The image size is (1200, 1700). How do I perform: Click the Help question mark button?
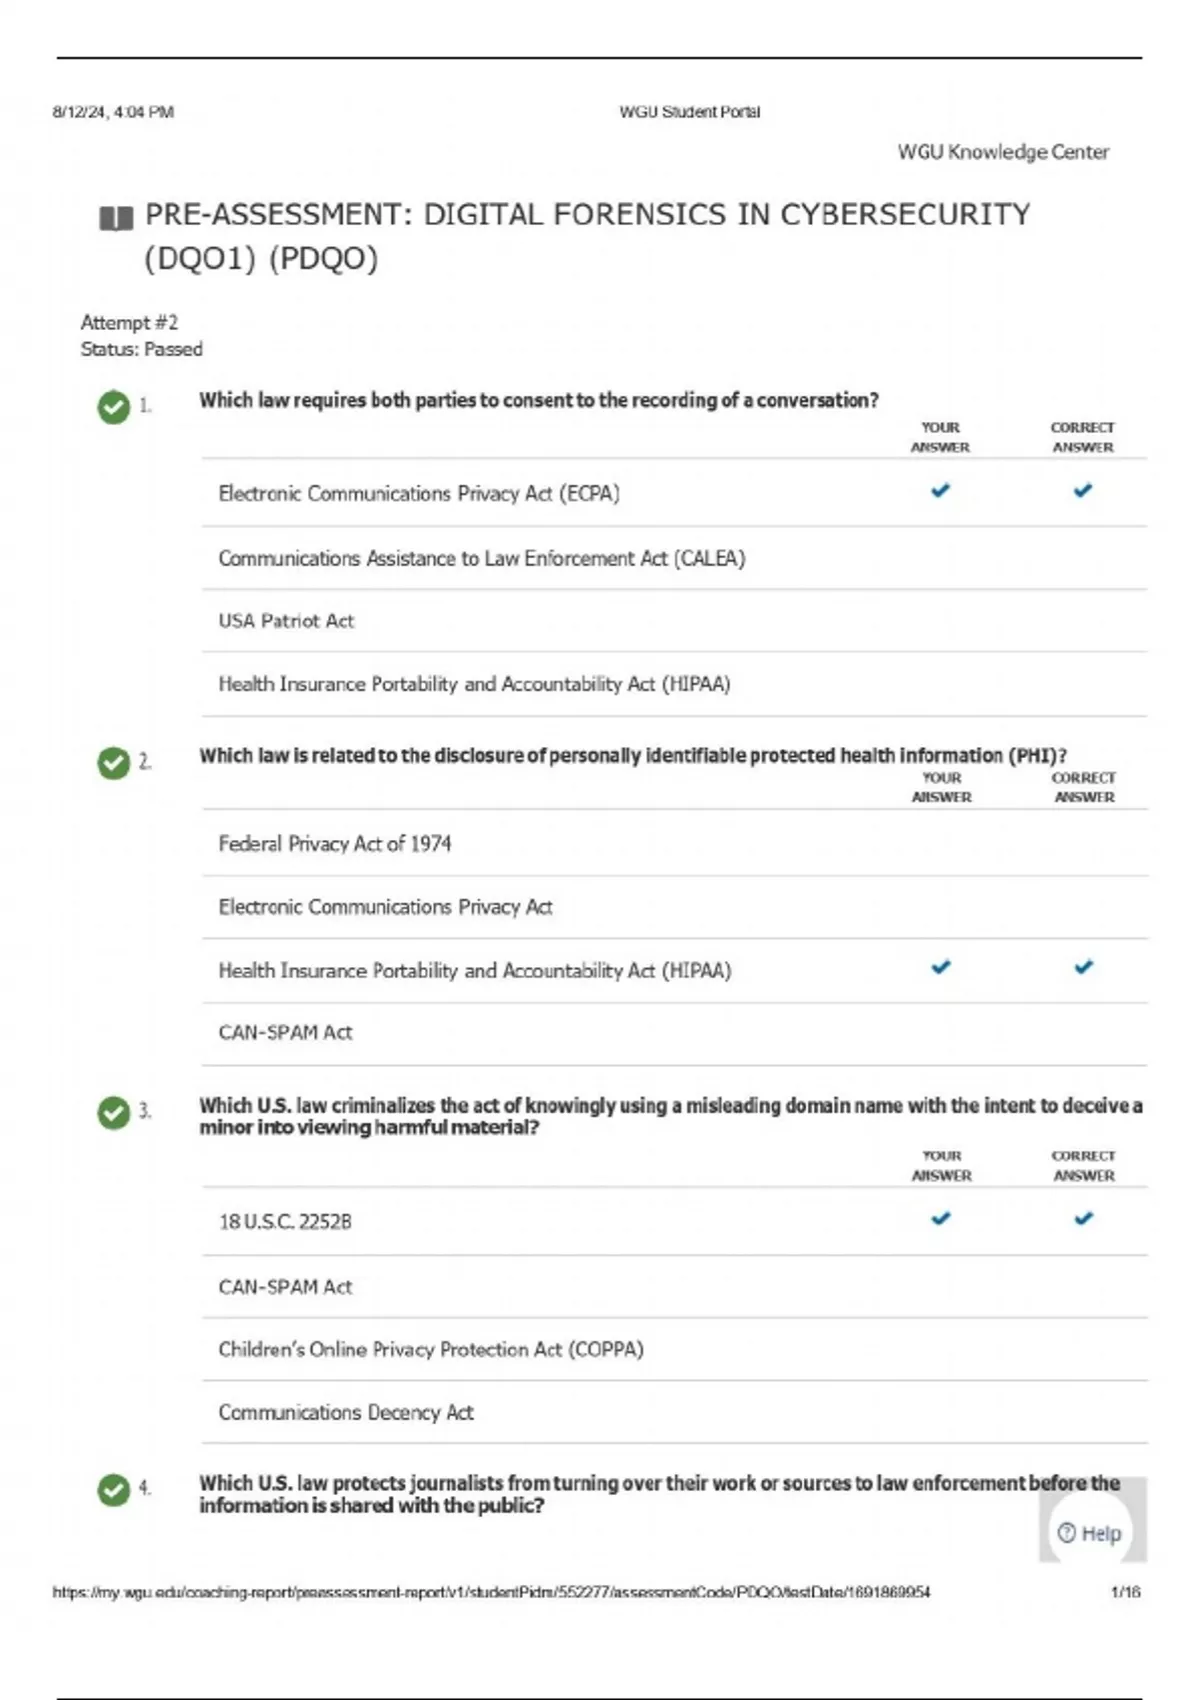click(1090, 1533)
